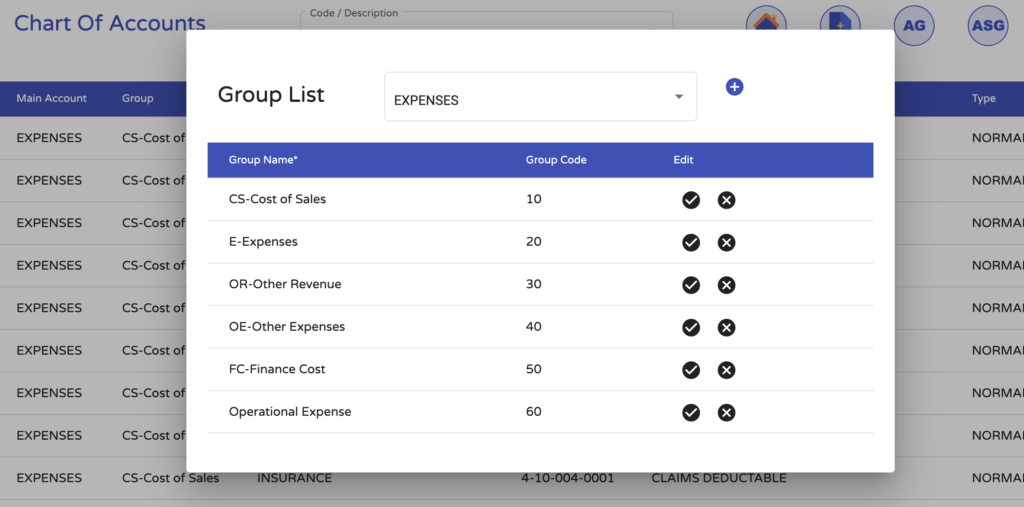Screen dimensions: 1024x507
Task: Cancel the CS-Cost of Sales row edit
Action: tap(727, 200)
